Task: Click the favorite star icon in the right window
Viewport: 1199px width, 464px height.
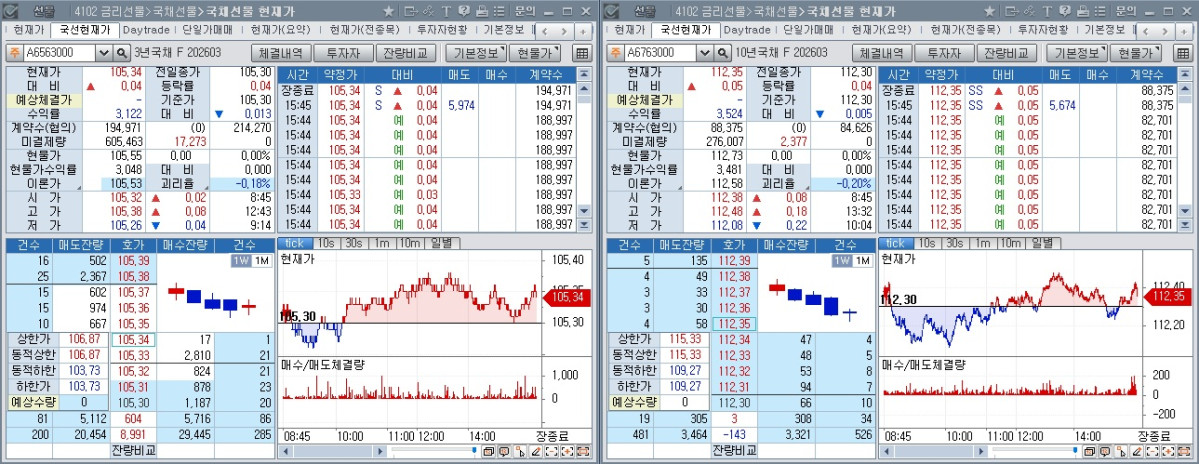Action: [989, 11]
